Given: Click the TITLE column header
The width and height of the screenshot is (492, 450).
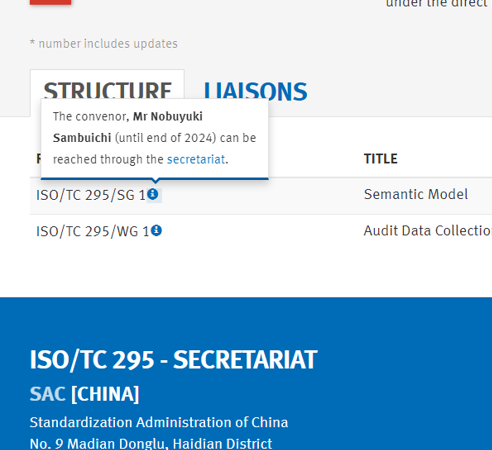Looking at the screenshot, I should click(x=381, y=159).
